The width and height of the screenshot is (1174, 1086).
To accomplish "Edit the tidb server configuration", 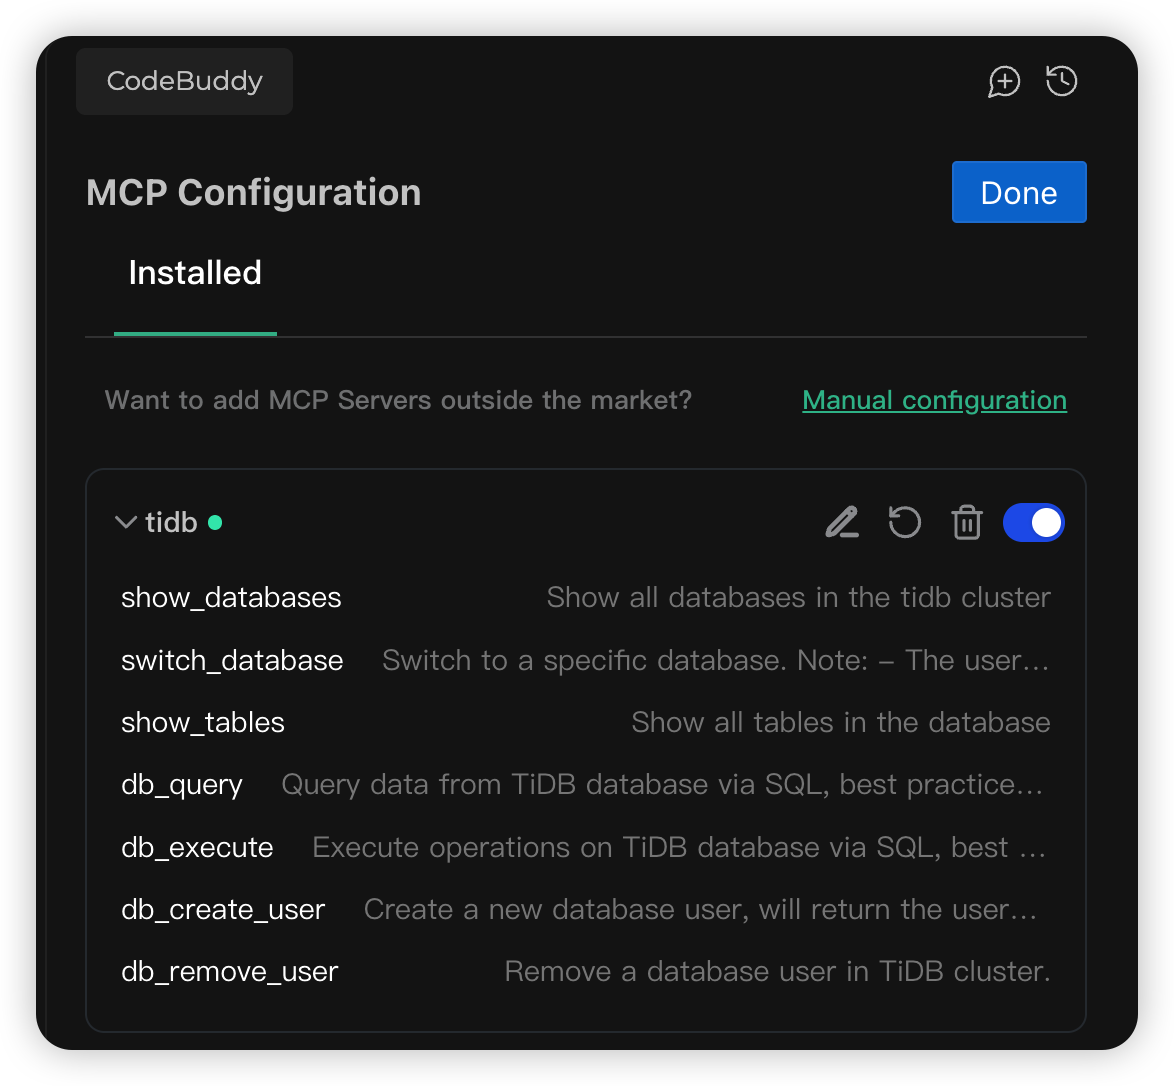I will tap(842, 522).
